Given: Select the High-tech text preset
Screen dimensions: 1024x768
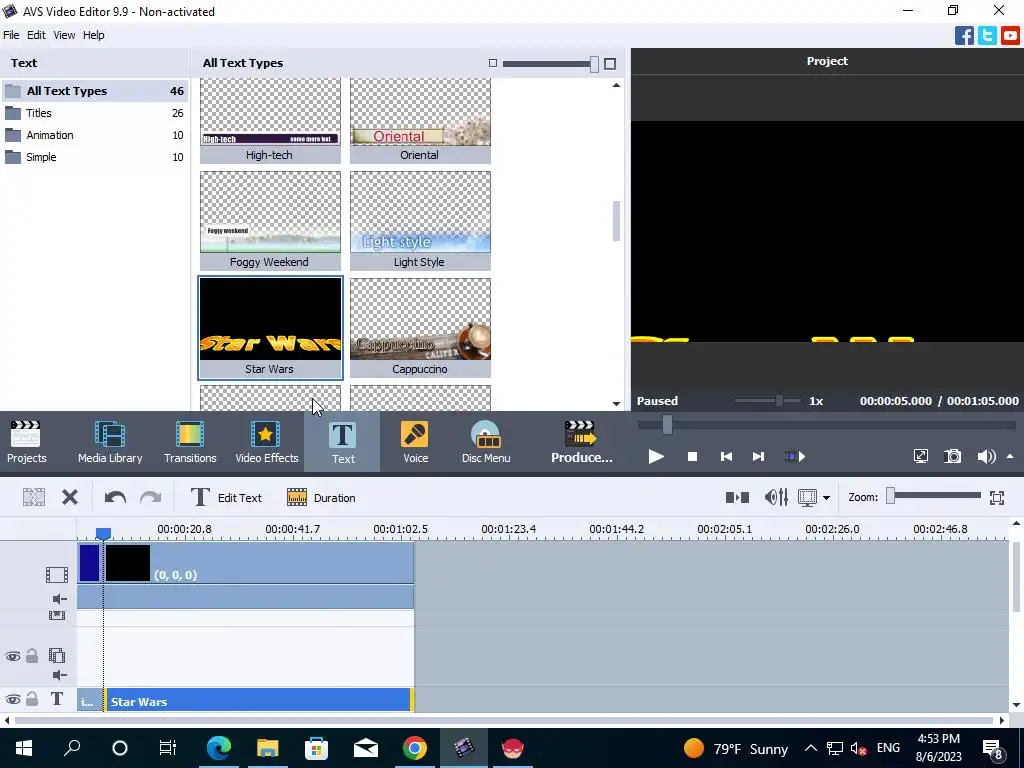Looking at the screenshot, I should [x=270, y=120].
